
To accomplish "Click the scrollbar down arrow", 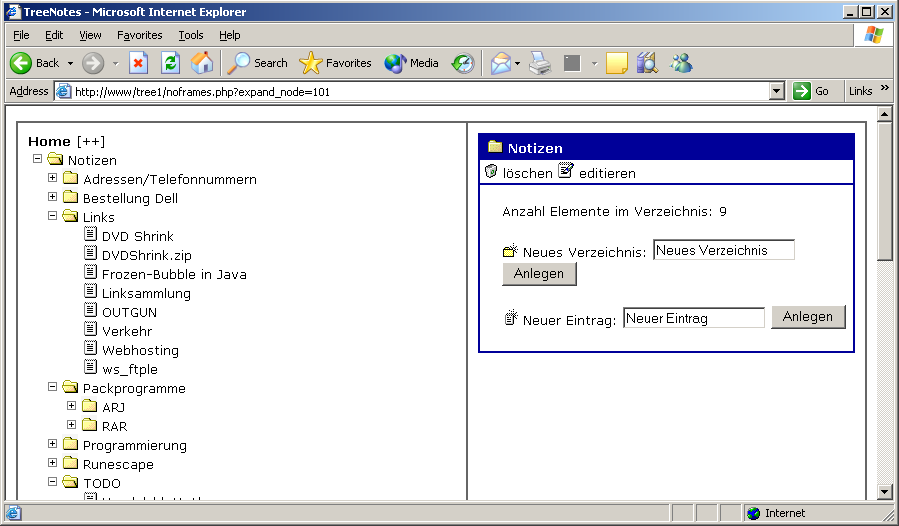I will coord(884,492).
